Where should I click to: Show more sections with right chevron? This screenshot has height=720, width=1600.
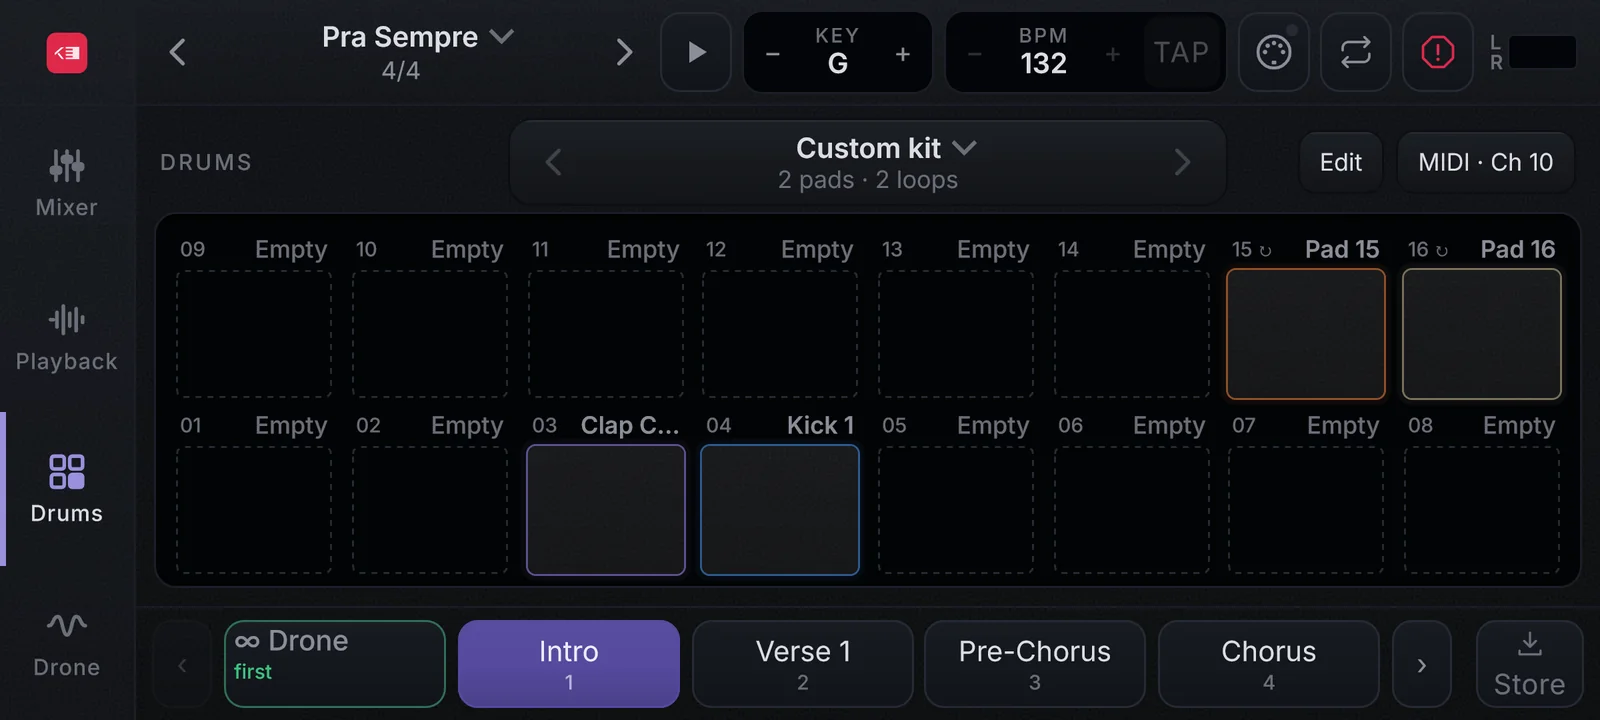coord(1422,664)
